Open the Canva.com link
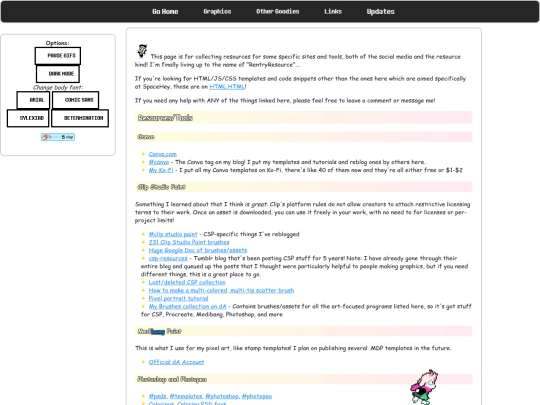 coord(163,154)
